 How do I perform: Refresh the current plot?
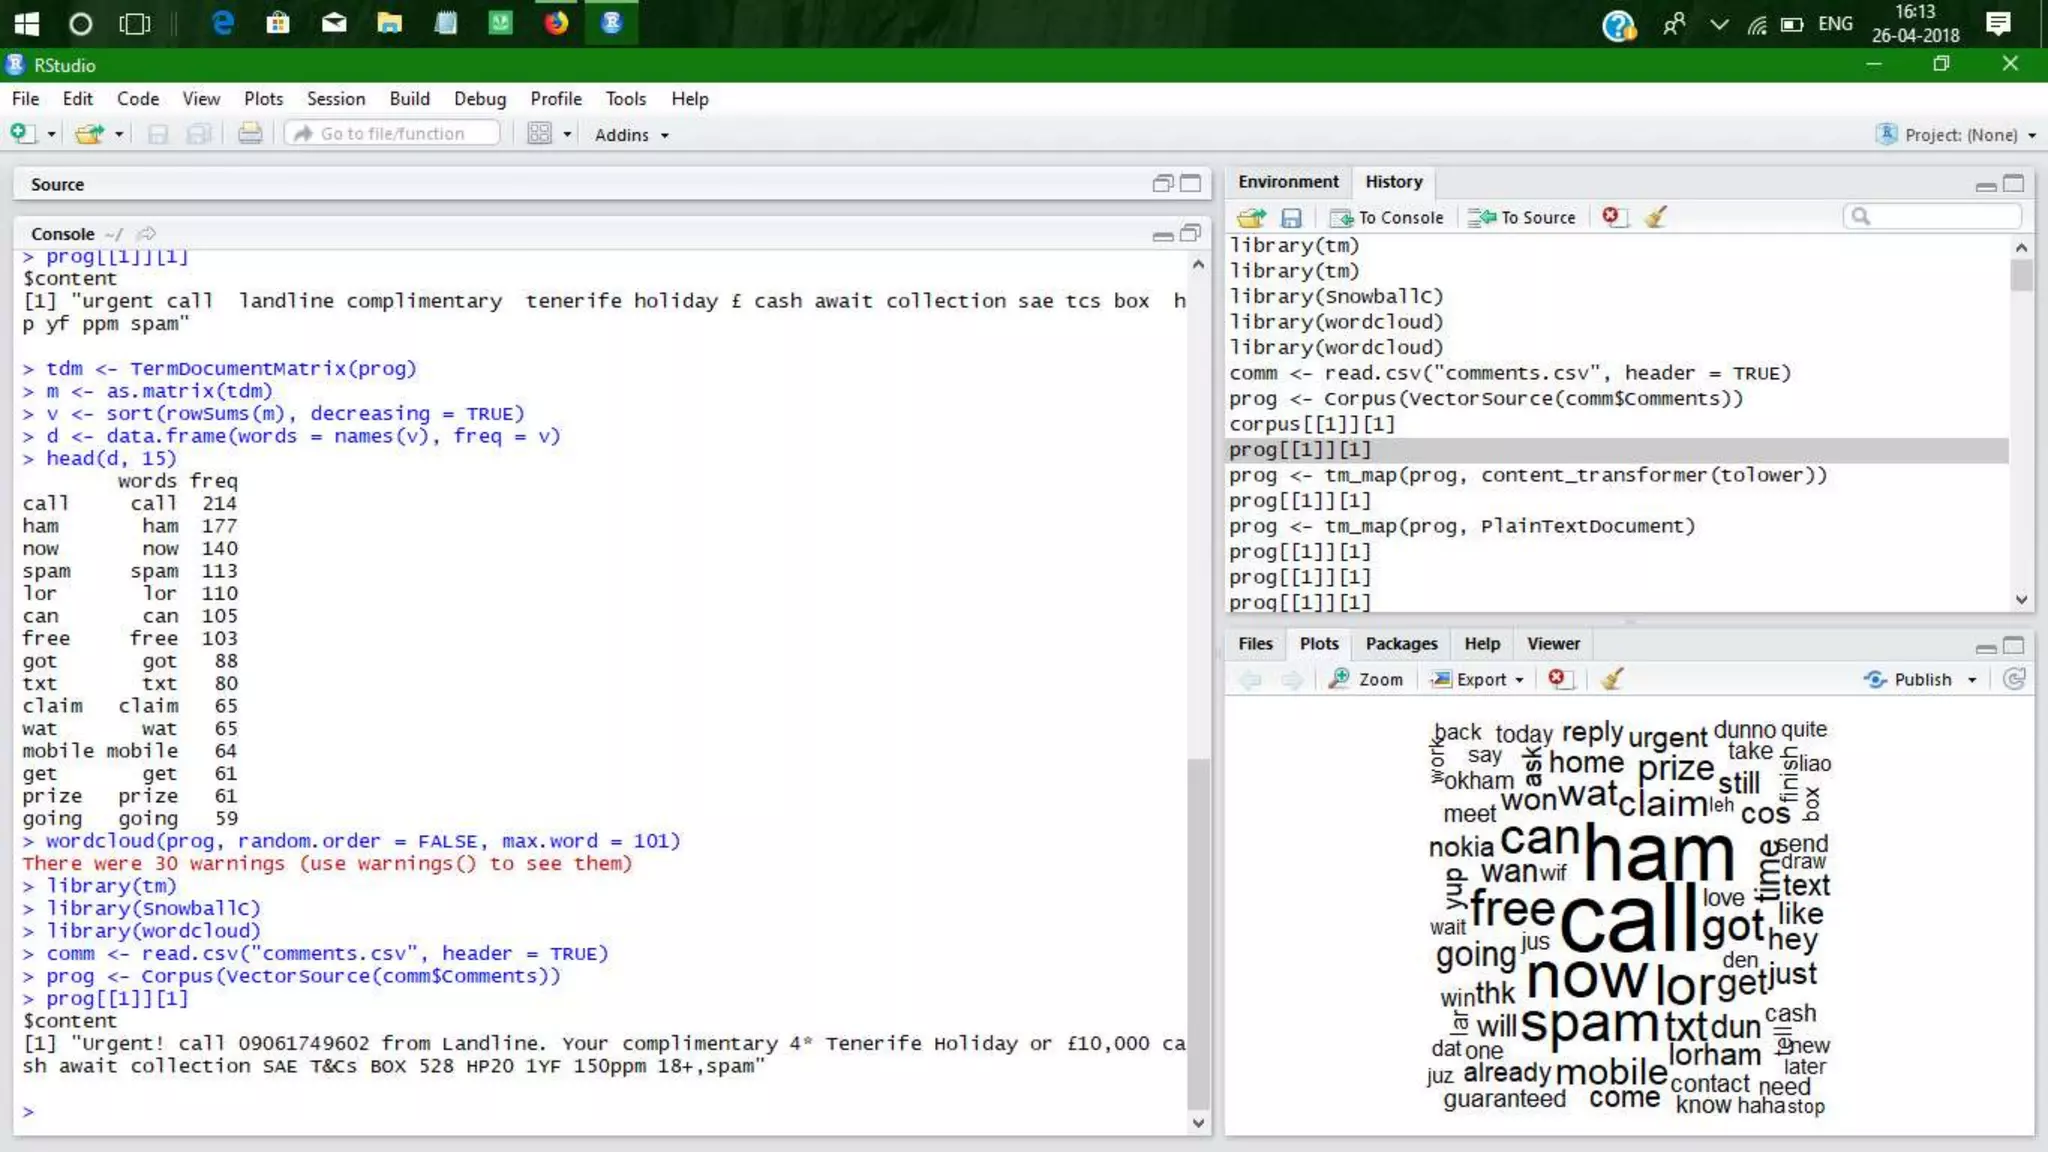pyautogui.click(x=2014, y=679)
